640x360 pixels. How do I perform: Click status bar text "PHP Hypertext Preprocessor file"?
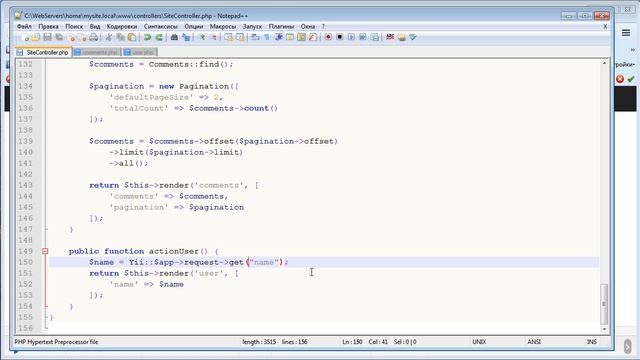(x=56, y=342)
